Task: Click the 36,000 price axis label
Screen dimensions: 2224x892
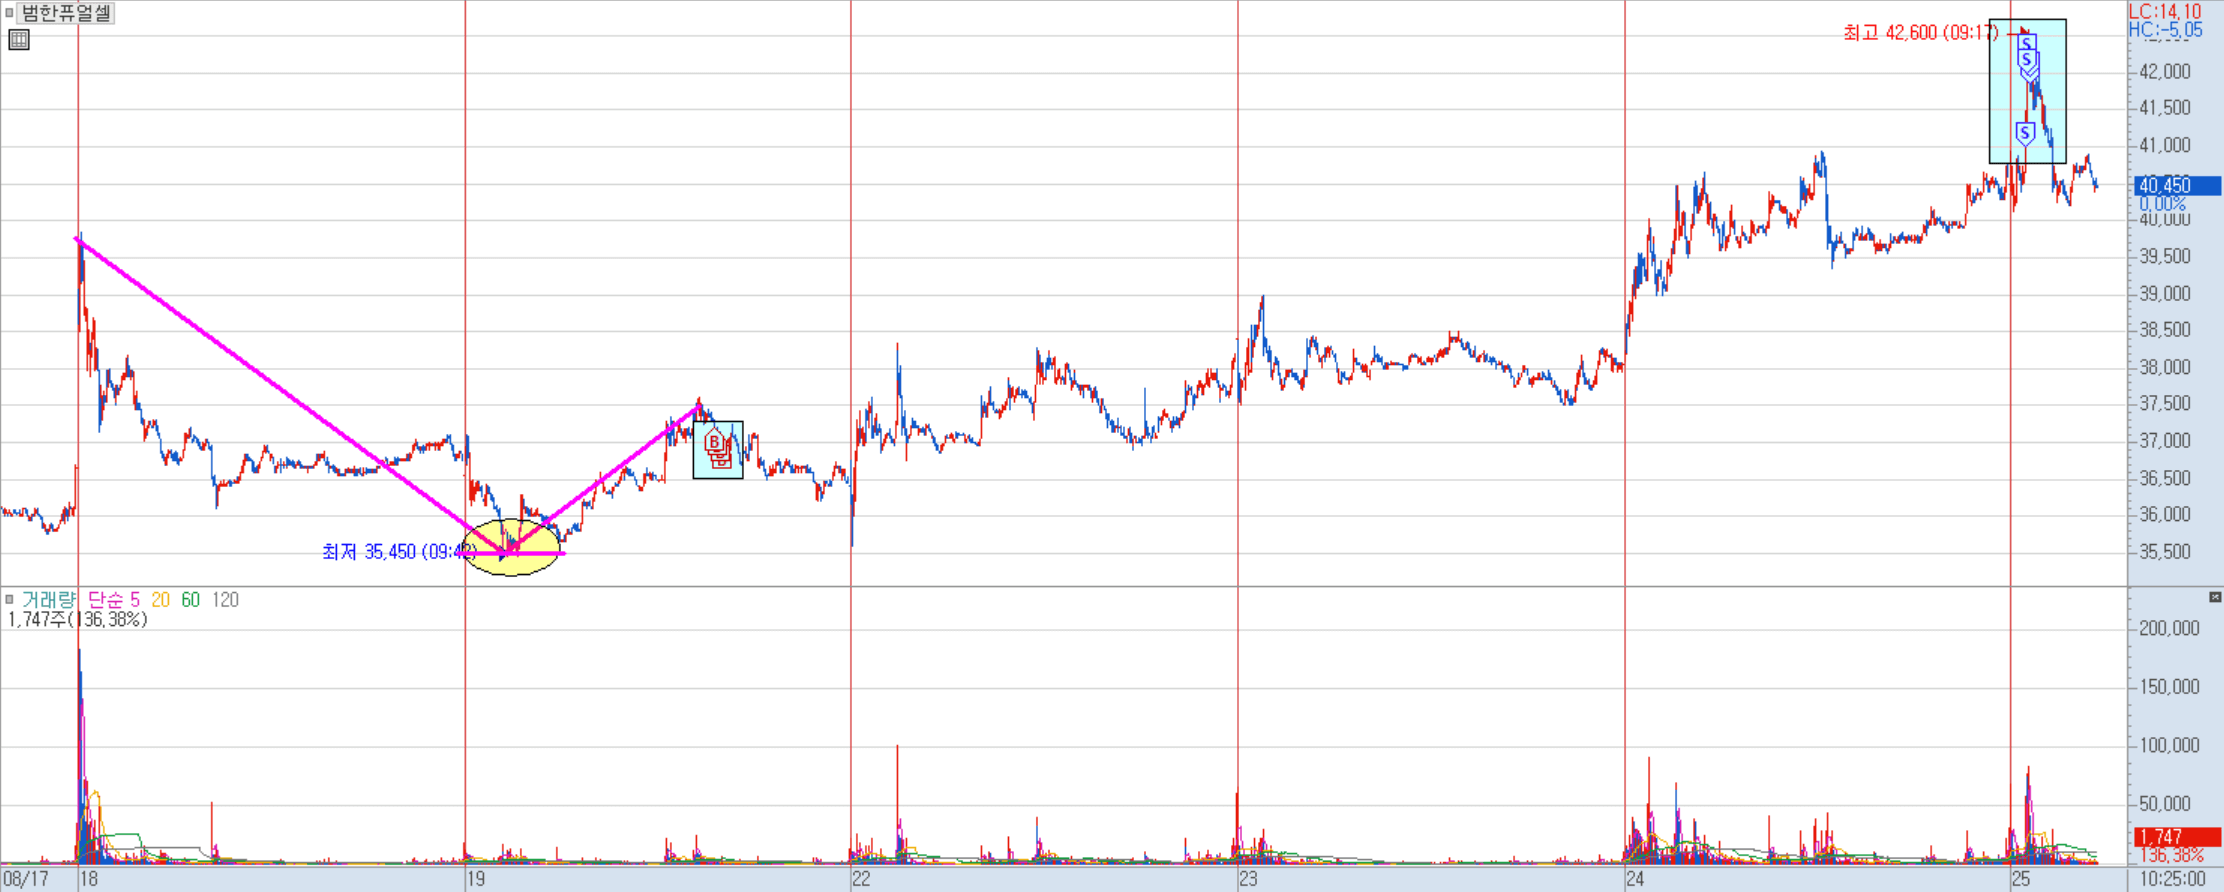Action: pos(2165,515)
